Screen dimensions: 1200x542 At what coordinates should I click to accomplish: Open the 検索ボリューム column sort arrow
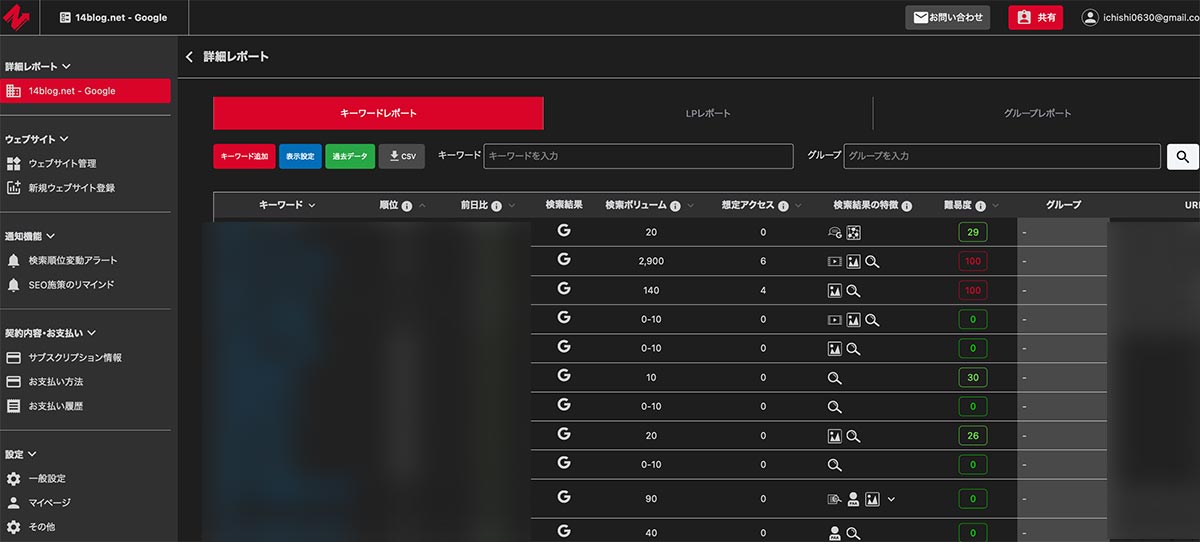(691, 206)
